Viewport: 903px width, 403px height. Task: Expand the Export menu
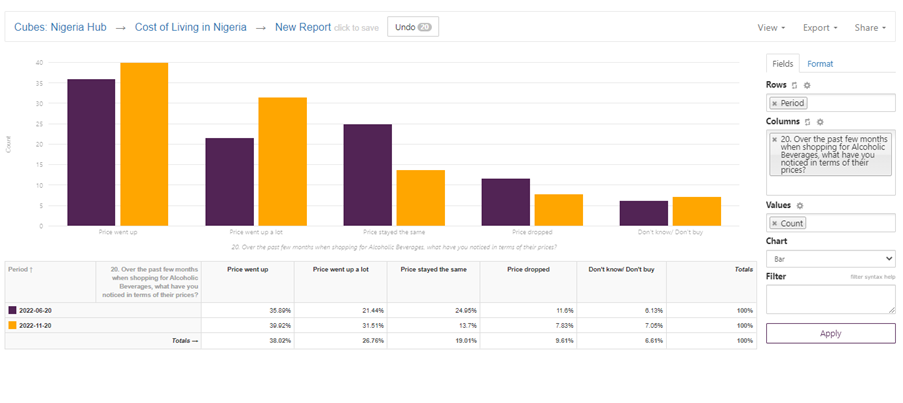(820, 27)
